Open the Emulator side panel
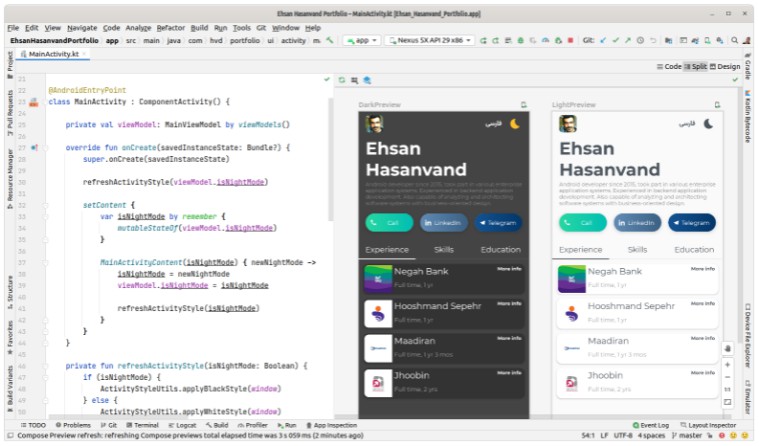759x446 pixels. click(x=748, y=397)
